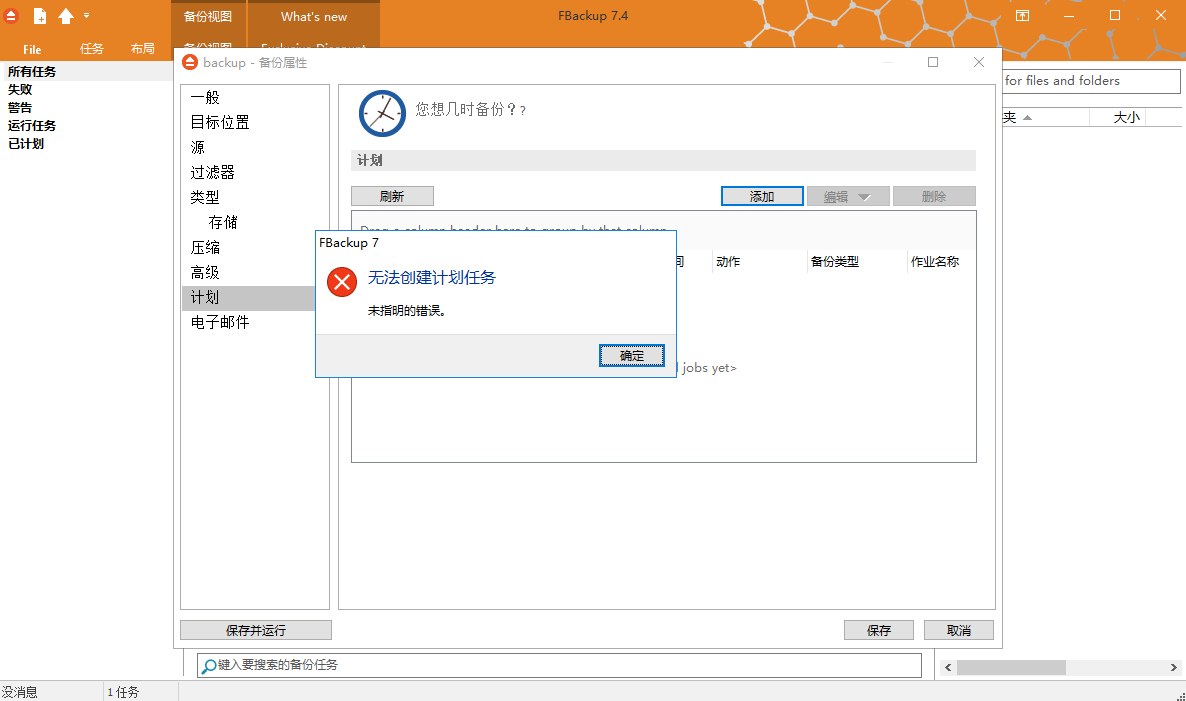Open the 压缩 page in backup properties
Viewport: 1186px width, 701px height.
205,247
